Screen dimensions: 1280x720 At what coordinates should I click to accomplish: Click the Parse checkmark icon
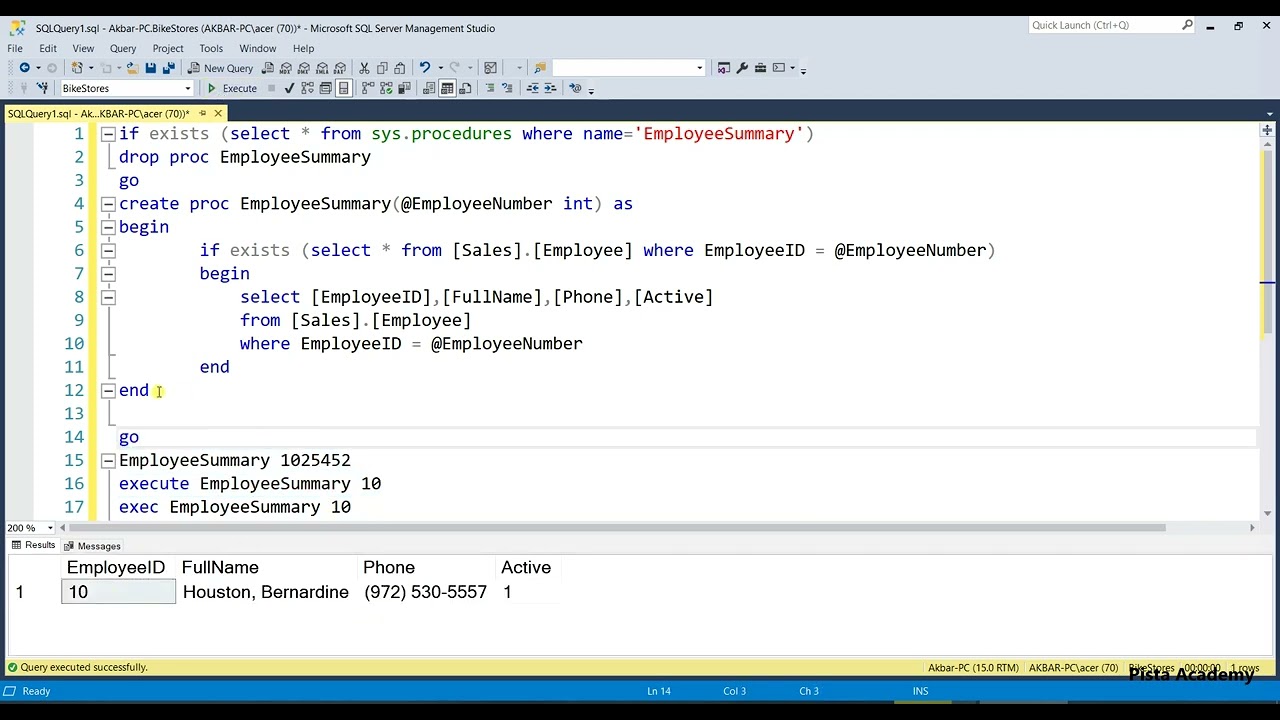289,88
